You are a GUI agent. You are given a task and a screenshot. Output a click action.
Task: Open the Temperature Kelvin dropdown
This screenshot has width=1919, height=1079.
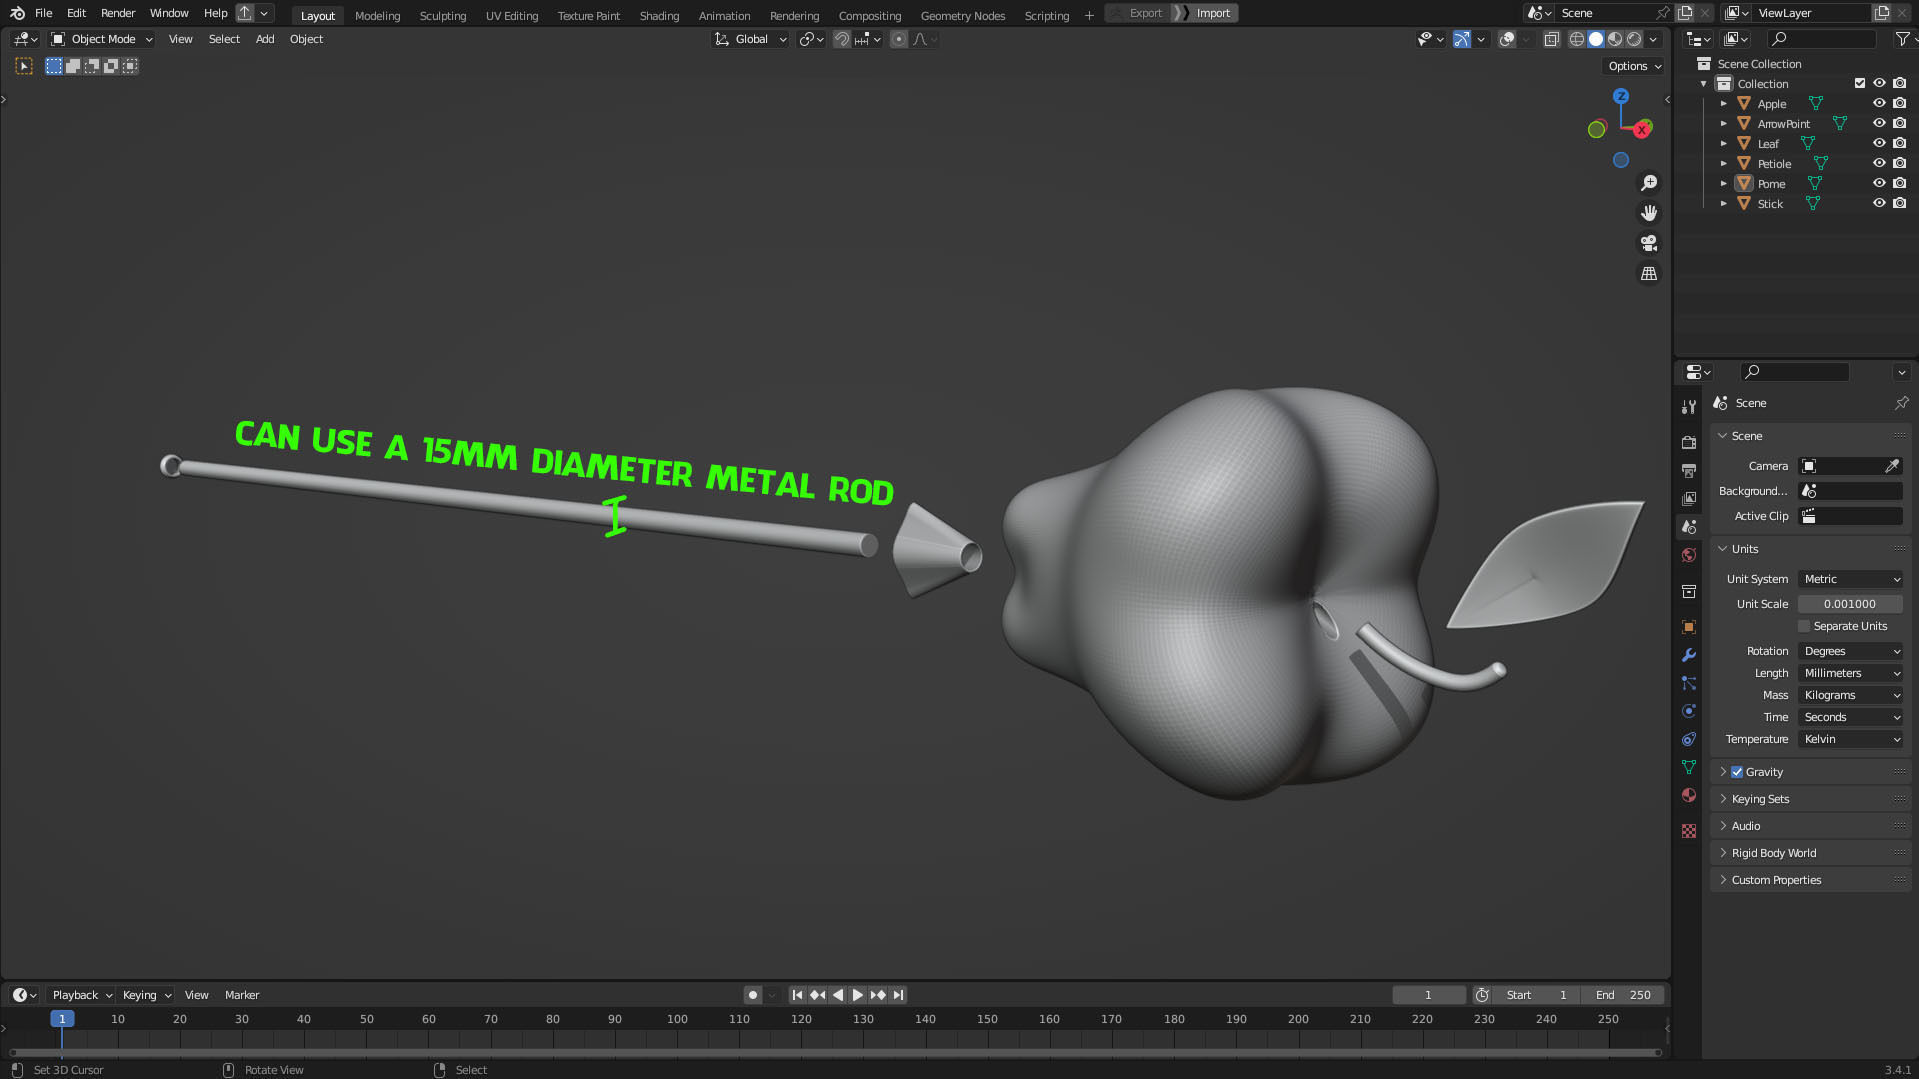pyautogui.click(x=1851, y=739)
